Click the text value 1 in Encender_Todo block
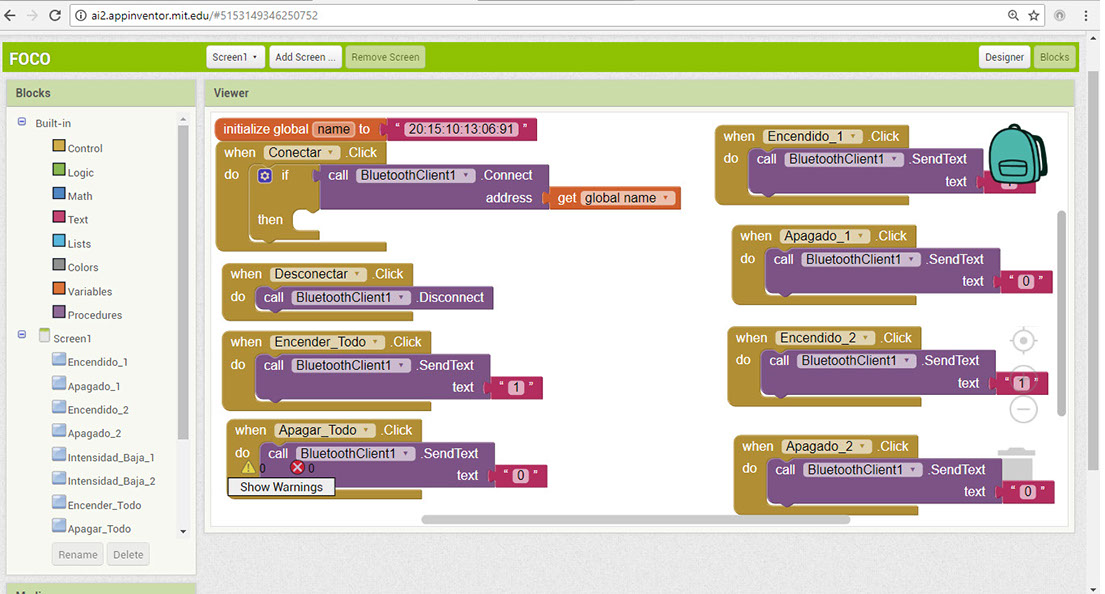Screen dimensions: 1105x594 517,387
